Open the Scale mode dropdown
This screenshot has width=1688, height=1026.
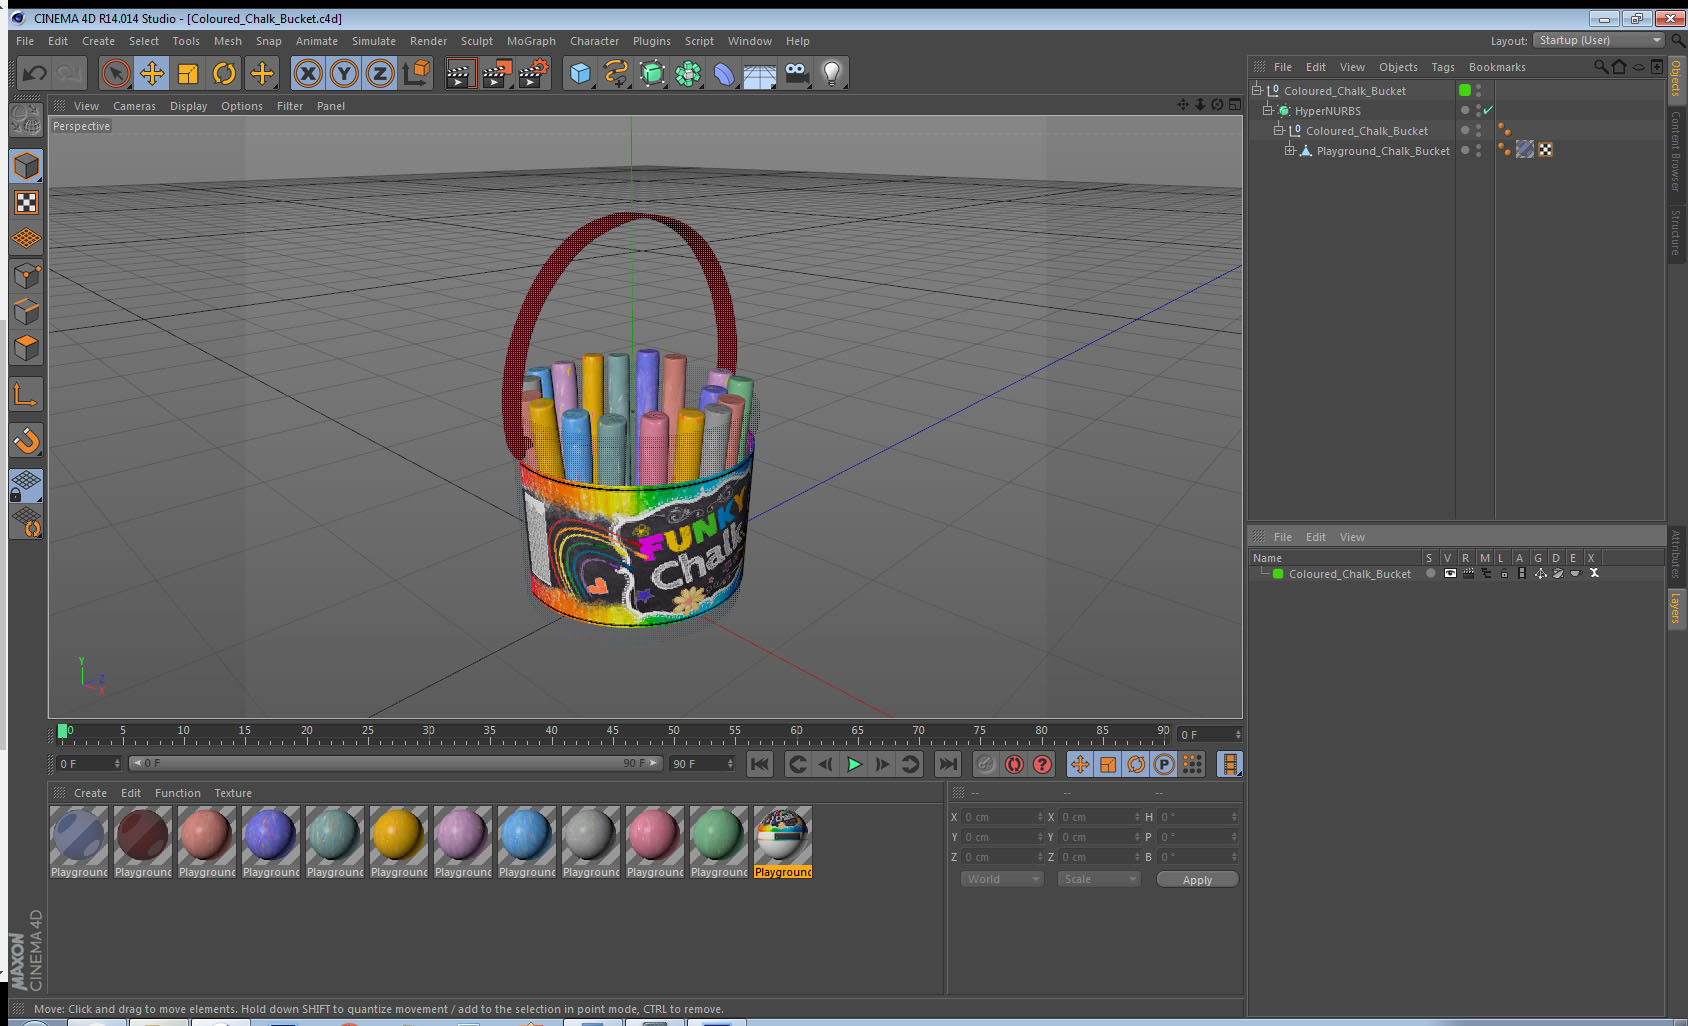tap(1099, 879)
